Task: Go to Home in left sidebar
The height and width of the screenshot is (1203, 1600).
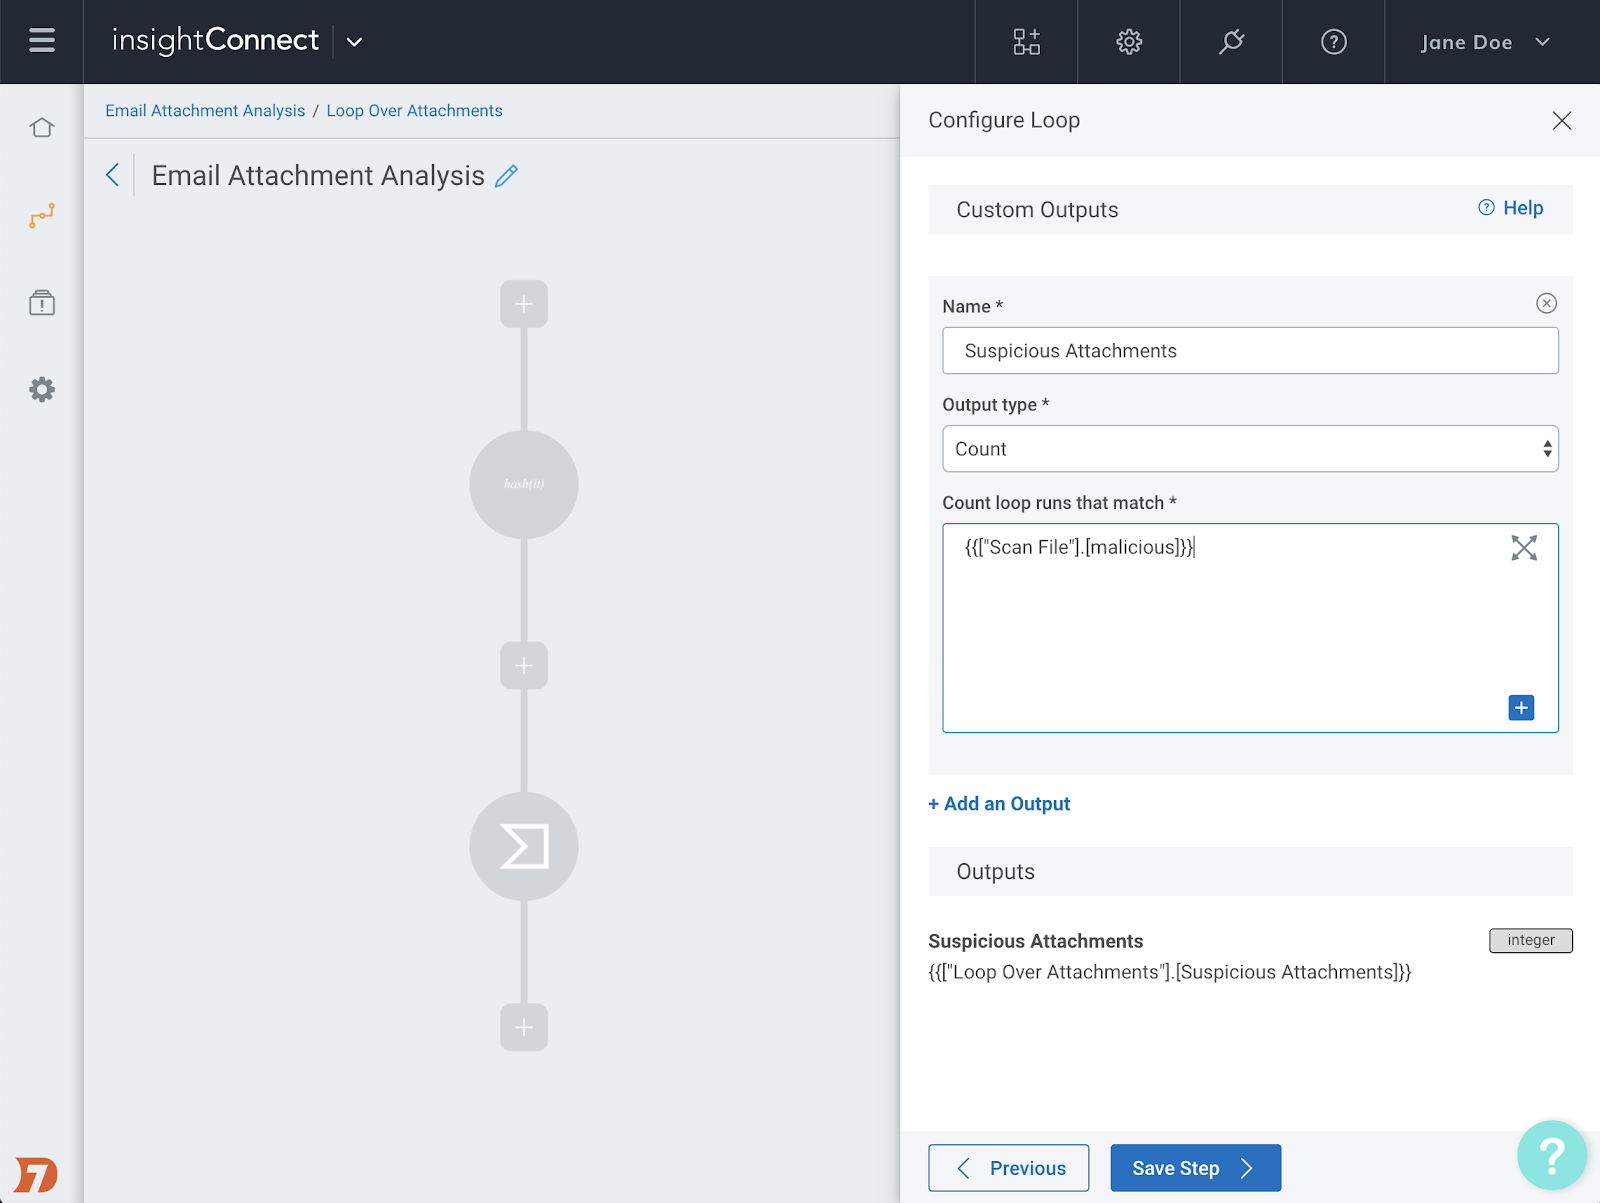Action: click(42, 128)
